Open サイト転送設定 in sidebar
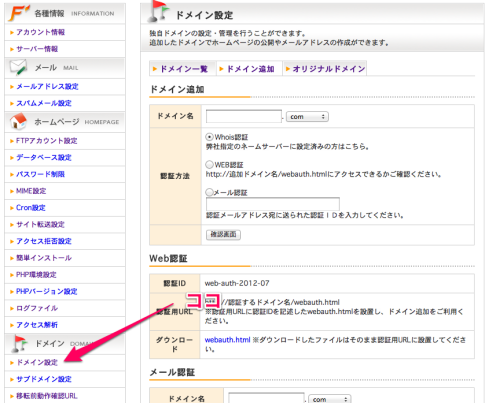500x403 pixels. [x=40, y=224]
